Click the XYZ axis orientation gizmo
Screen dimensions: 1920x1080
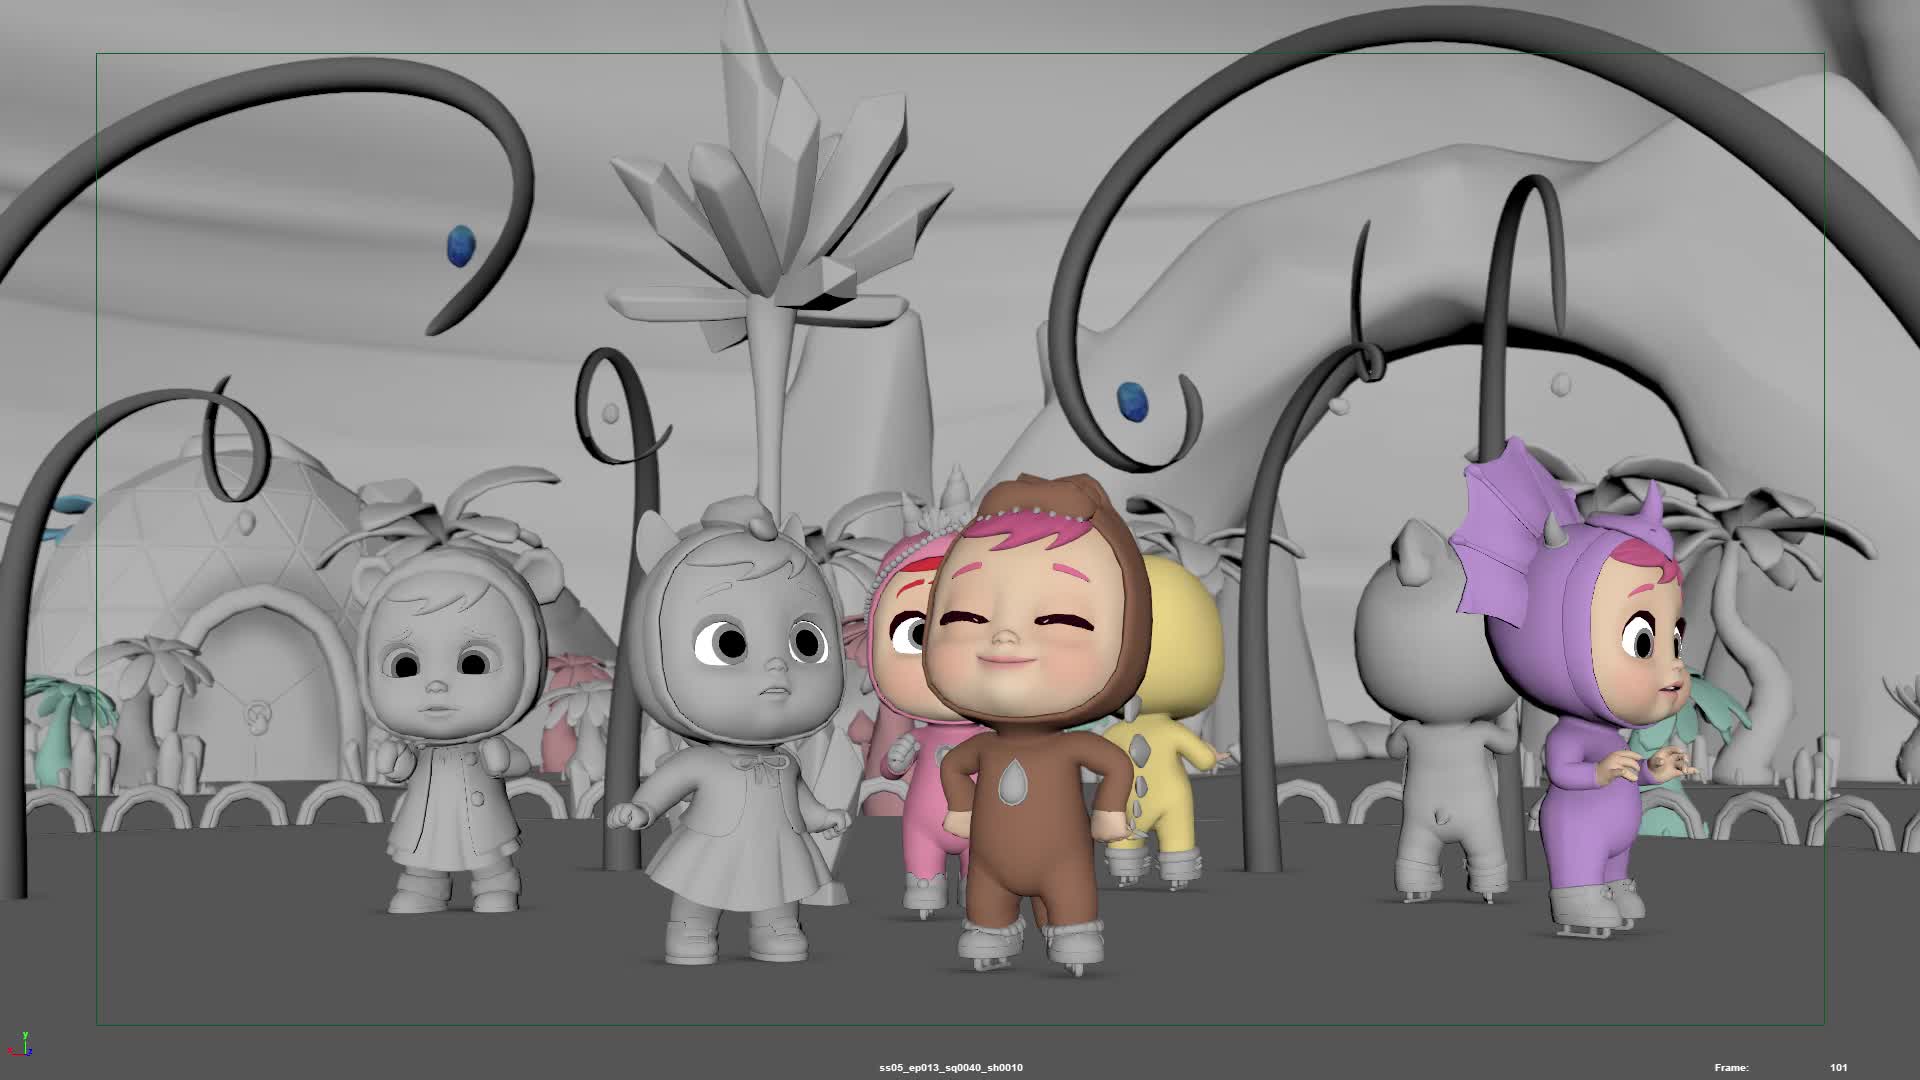coord(21,1045)
